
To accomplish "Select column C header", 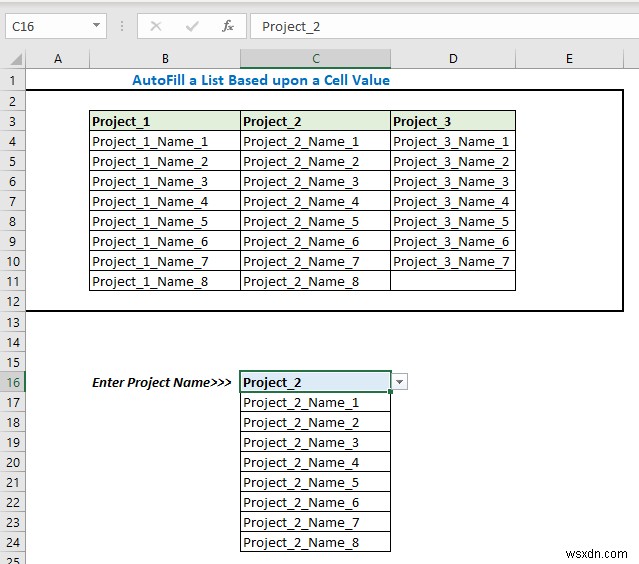I will [315, 59].
